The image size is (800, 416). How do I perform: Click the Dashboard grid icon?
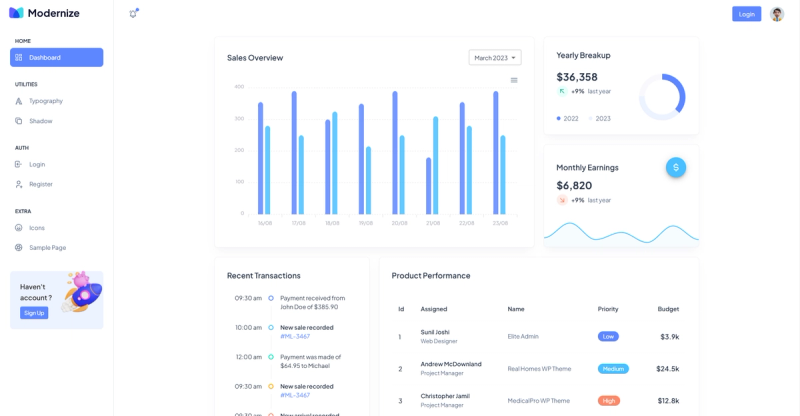(x=19, y=58)
